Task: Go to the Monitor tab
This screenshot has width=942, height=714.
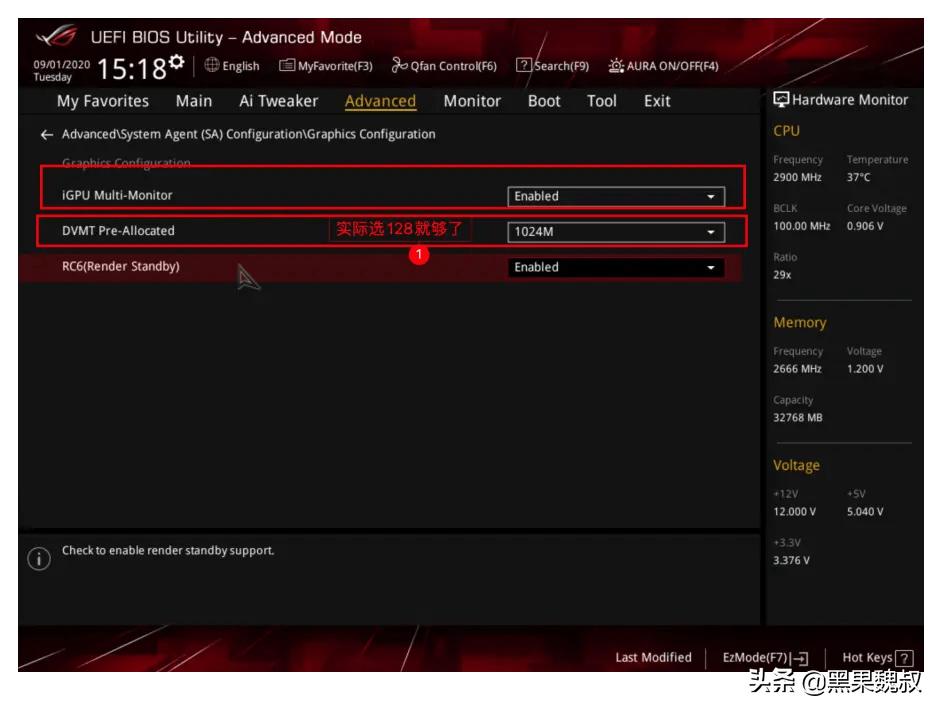Action: (x=472, y=101)
